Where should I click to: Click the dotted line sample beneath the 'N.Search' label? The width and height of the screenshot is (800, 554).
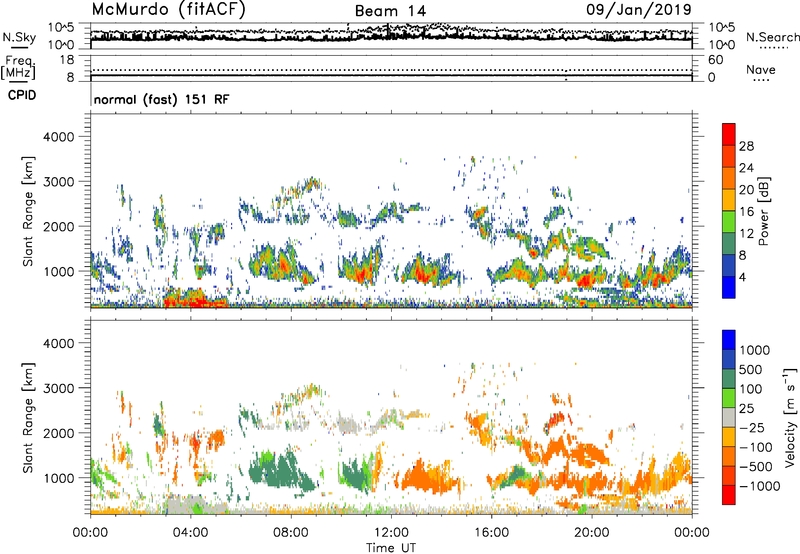tap(774, 48)
